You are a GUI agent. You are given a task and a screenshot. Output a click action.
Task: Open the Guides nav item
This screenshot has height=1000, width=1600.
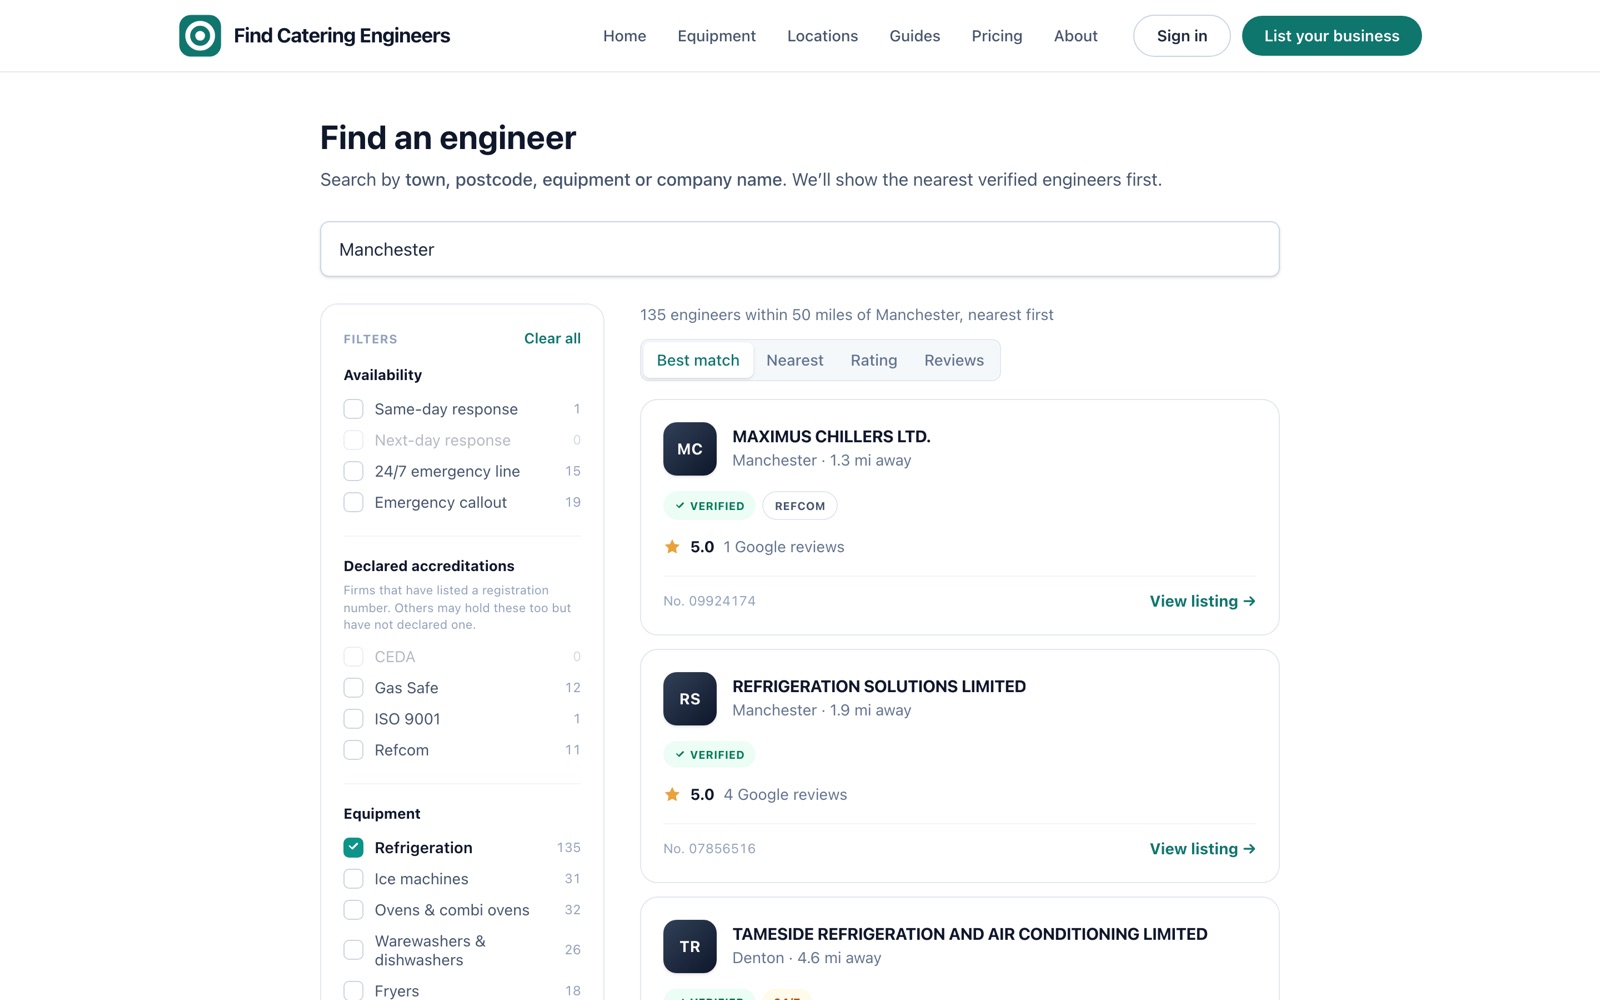[915, 36]
